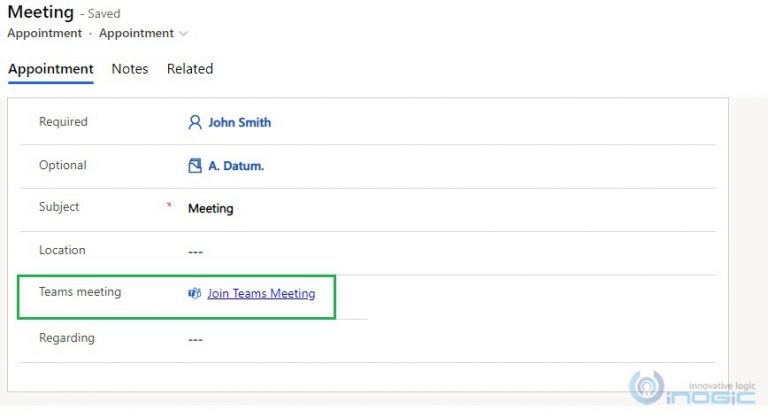Image resolution: width=768 pixels, height=418 pixels.
Task: Open the Related tab
Action: pyautogui.click(x=190, y=69)
